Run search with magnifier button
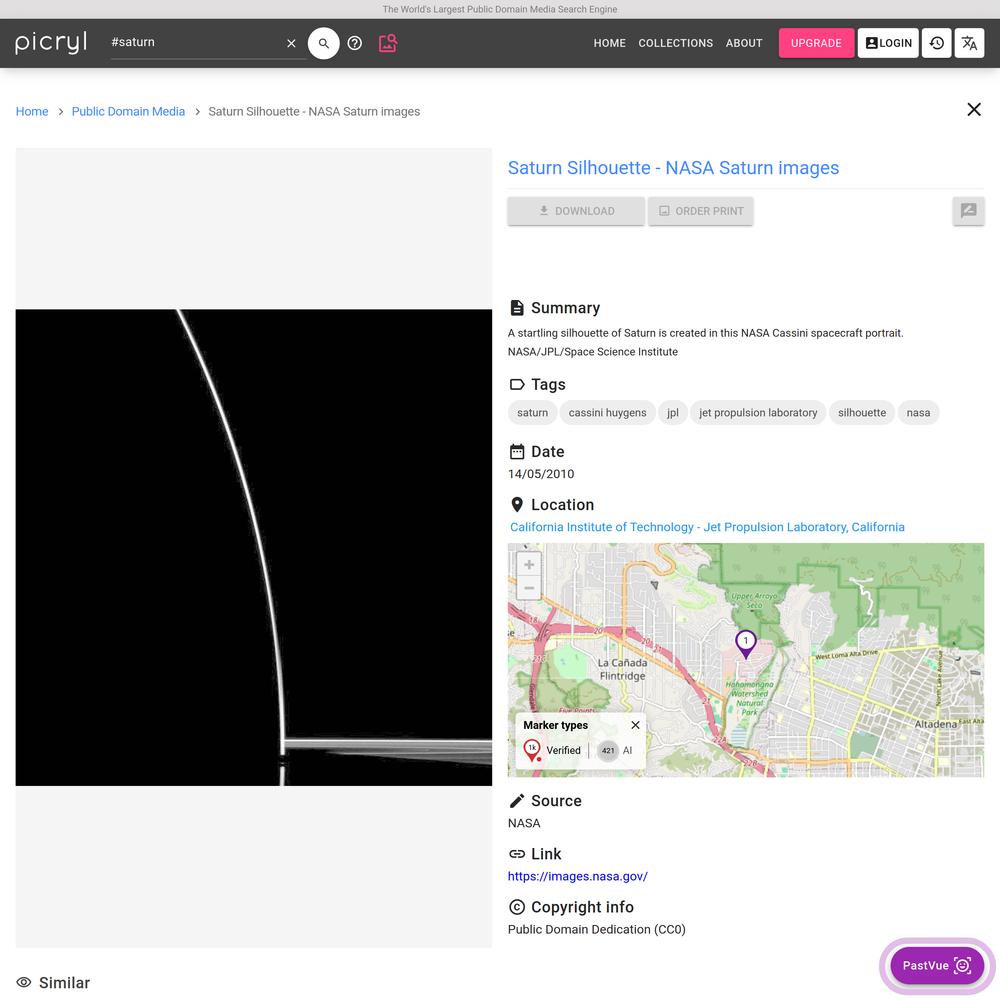Image resolution: width=1000 pixels, height=1000 pixels. 323,43
